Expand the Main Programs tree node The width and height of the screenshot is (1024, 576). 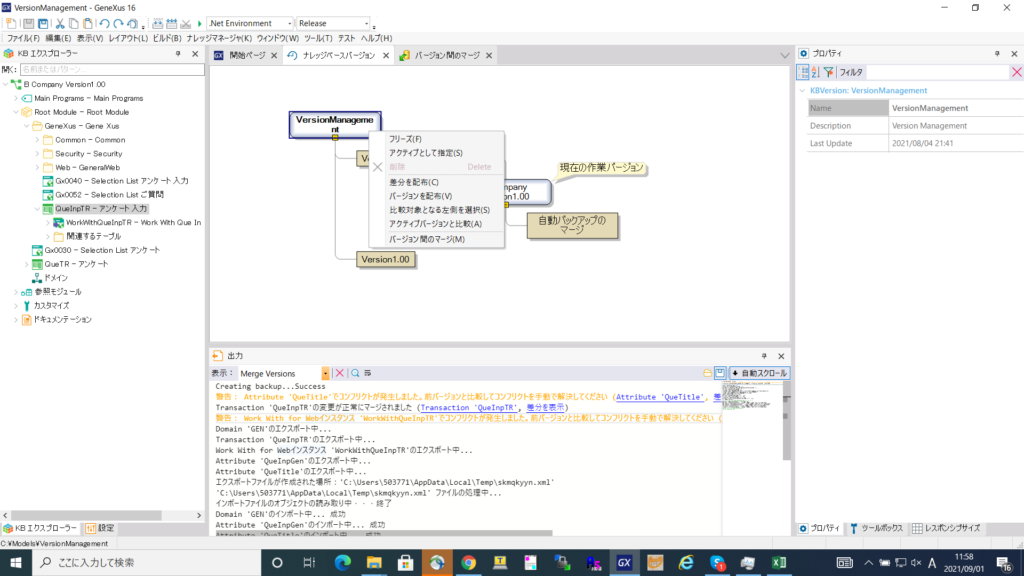[16, 98]
